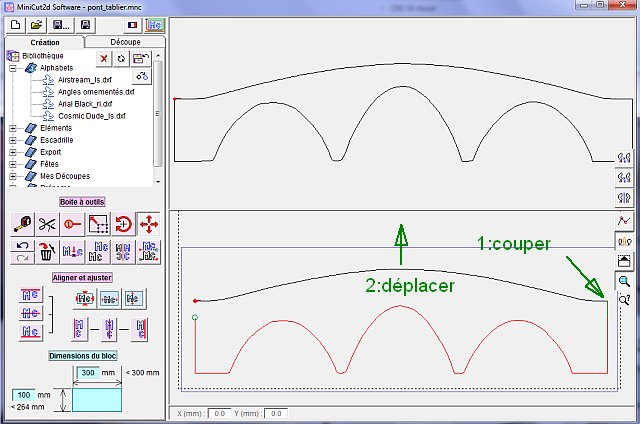Select the scissors cut tool
The width and height of the screenshot is (640, 424).
coord(47,224)
